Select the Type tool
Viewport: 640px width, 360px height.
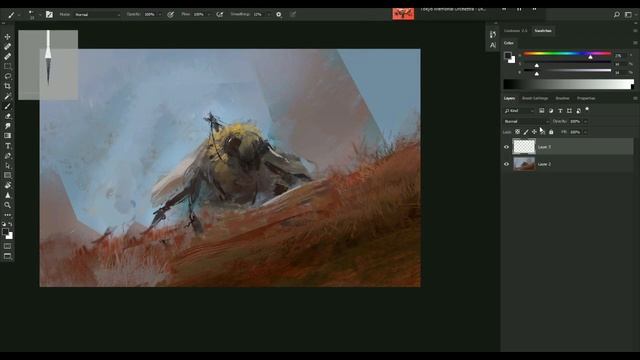pos(7,146)
